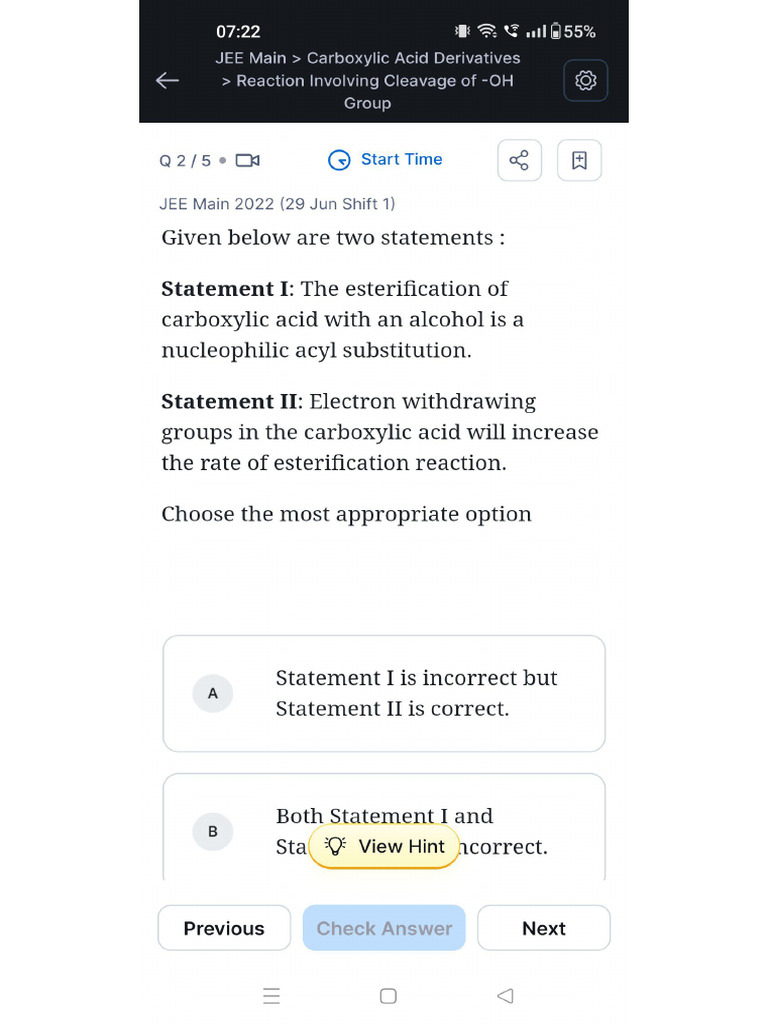Go to Previous question

coord(224,928)
